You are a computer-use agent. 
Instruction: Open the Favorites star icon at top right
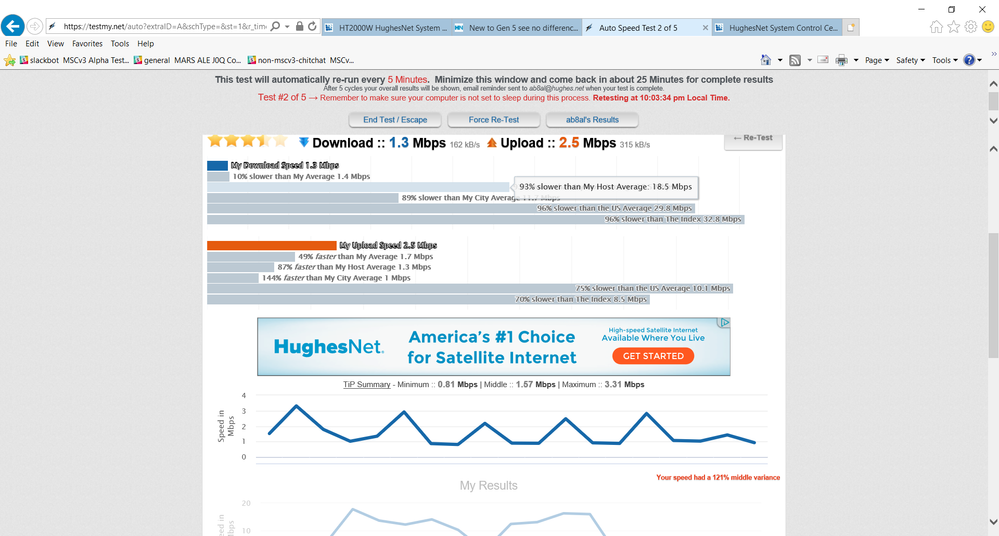pyautogui.click(x=953, y=27)
